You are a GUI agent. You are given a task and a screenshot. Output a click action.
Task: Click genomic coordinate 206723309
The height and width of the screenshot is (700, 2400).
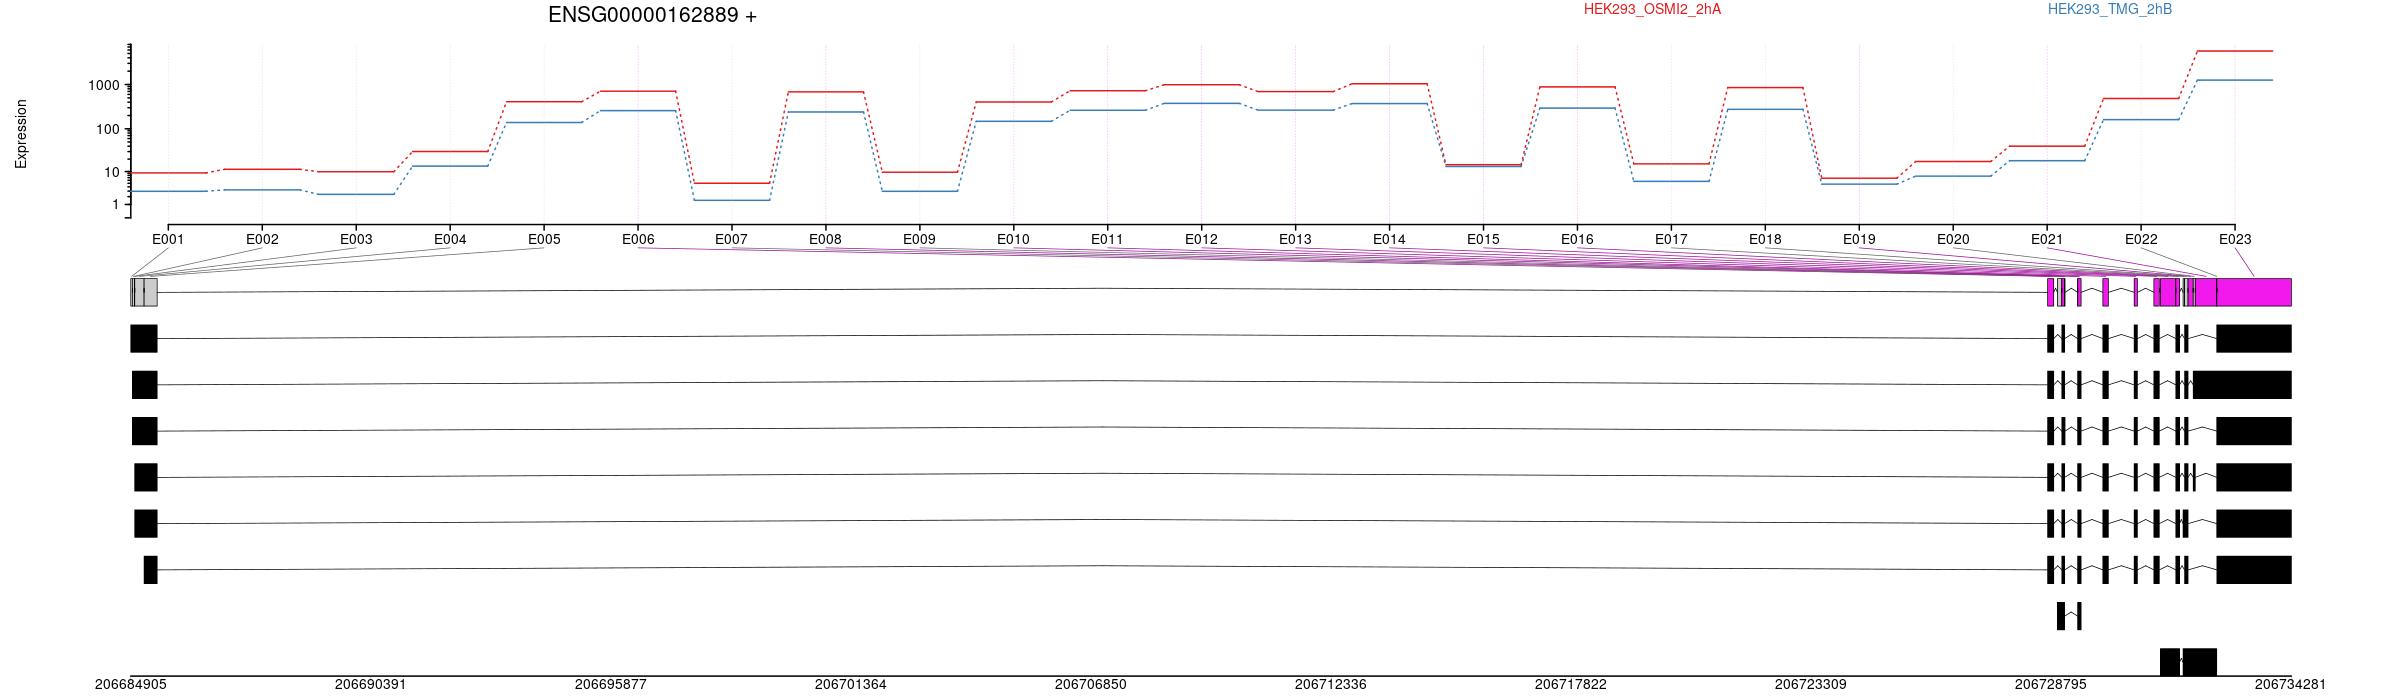point(1811,685)
